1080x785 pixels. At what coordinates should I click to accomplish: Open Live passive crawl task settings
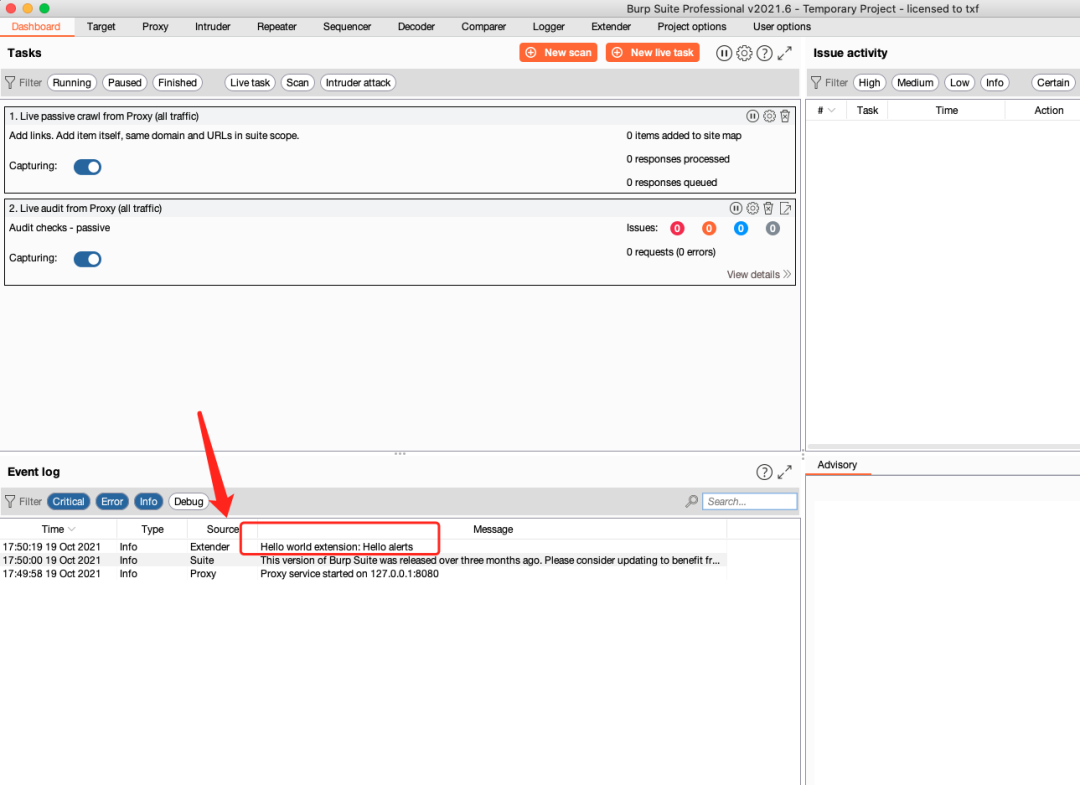(769, 116)
